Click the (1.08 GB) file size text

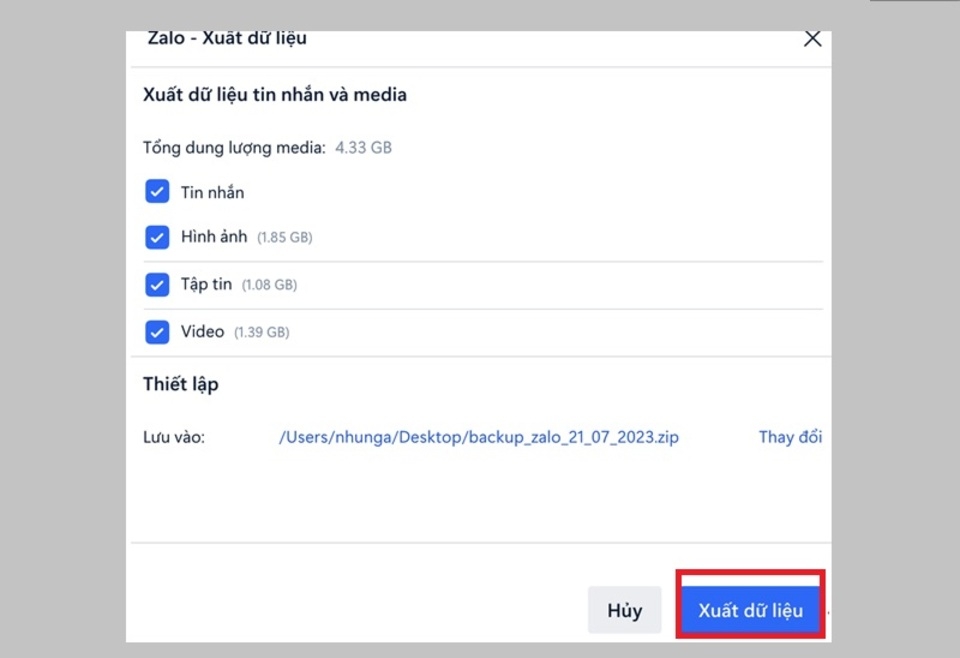269,285
